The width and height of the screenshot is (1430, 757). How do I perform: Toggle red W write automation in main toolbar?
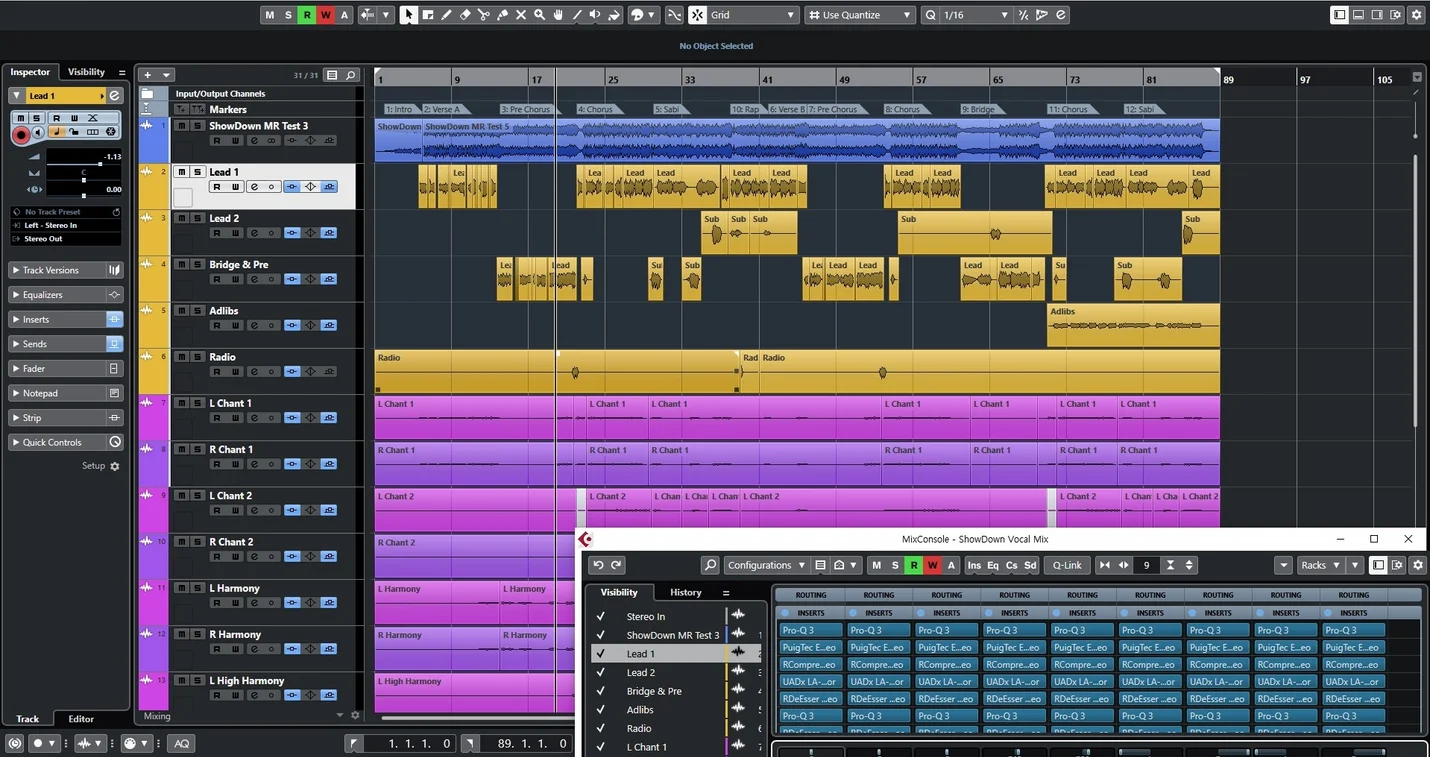pyautogui.click(x=326, y=15)
